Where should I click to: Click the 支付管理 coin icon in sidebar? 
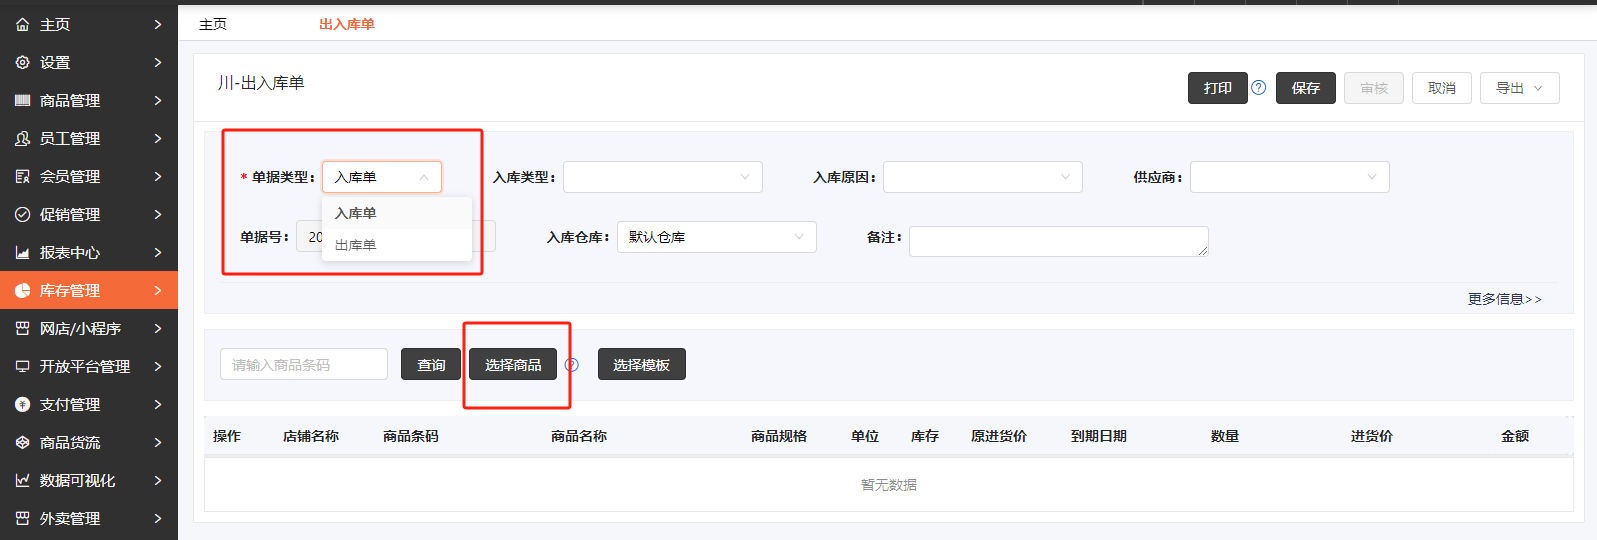[22, 404]
